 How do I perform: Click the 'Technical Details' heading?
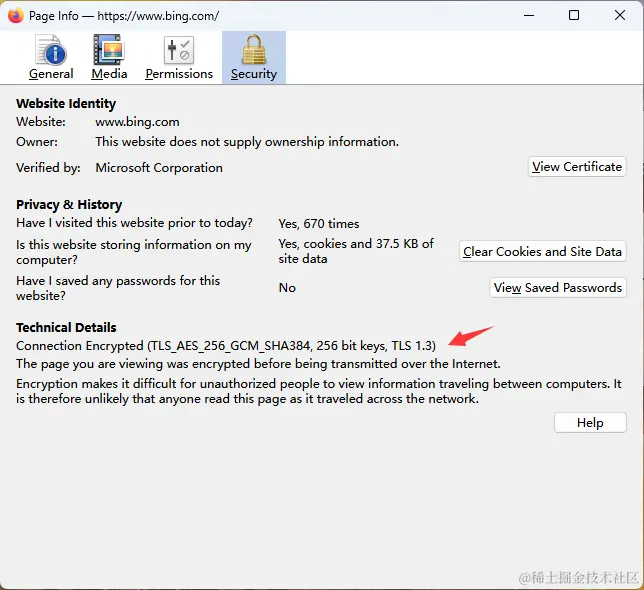(66, 328)
